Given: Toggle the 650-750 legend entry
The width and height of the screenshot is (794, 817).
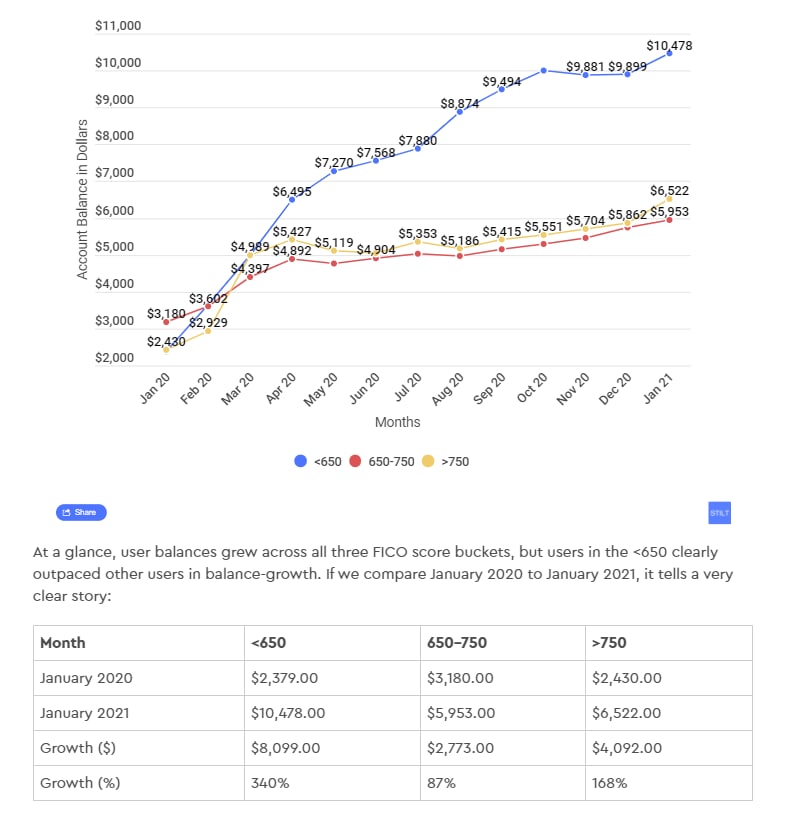Looking at the screenshot, I should click(x=386, y=461).
